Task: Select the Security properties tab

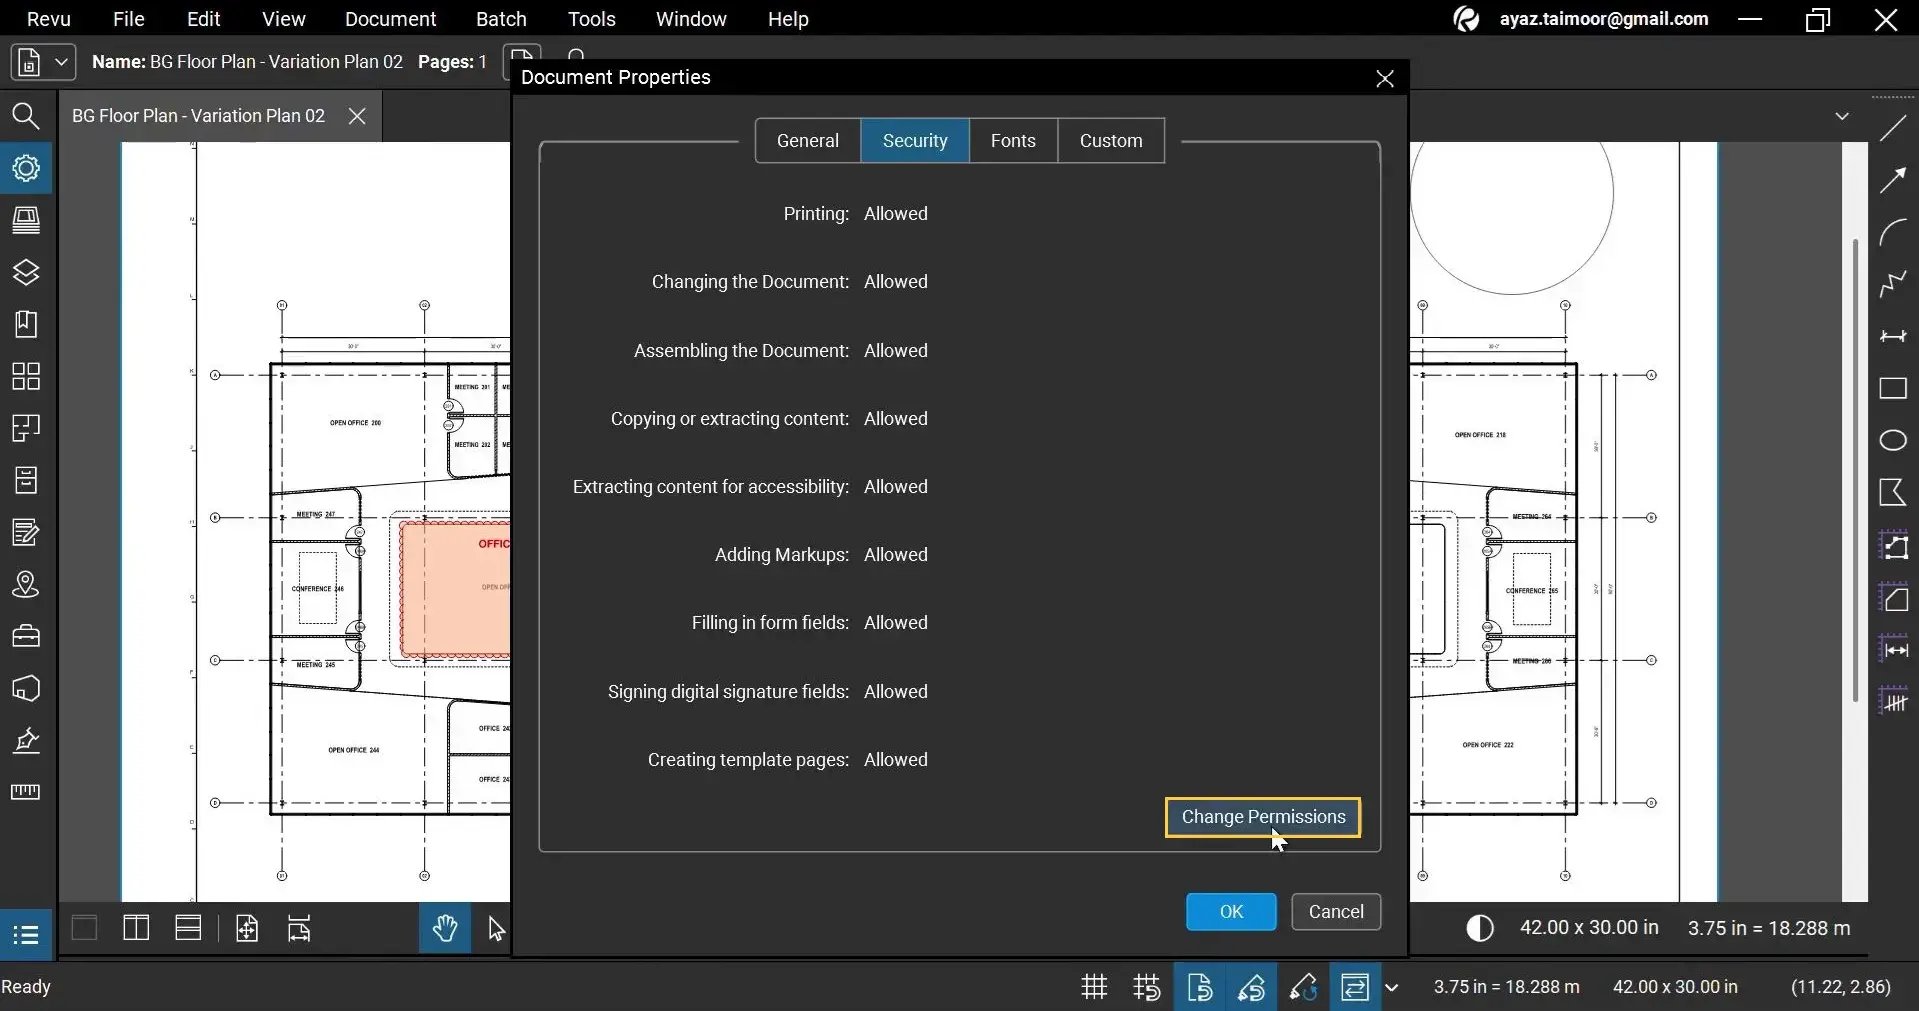Action: pos(915,141)
